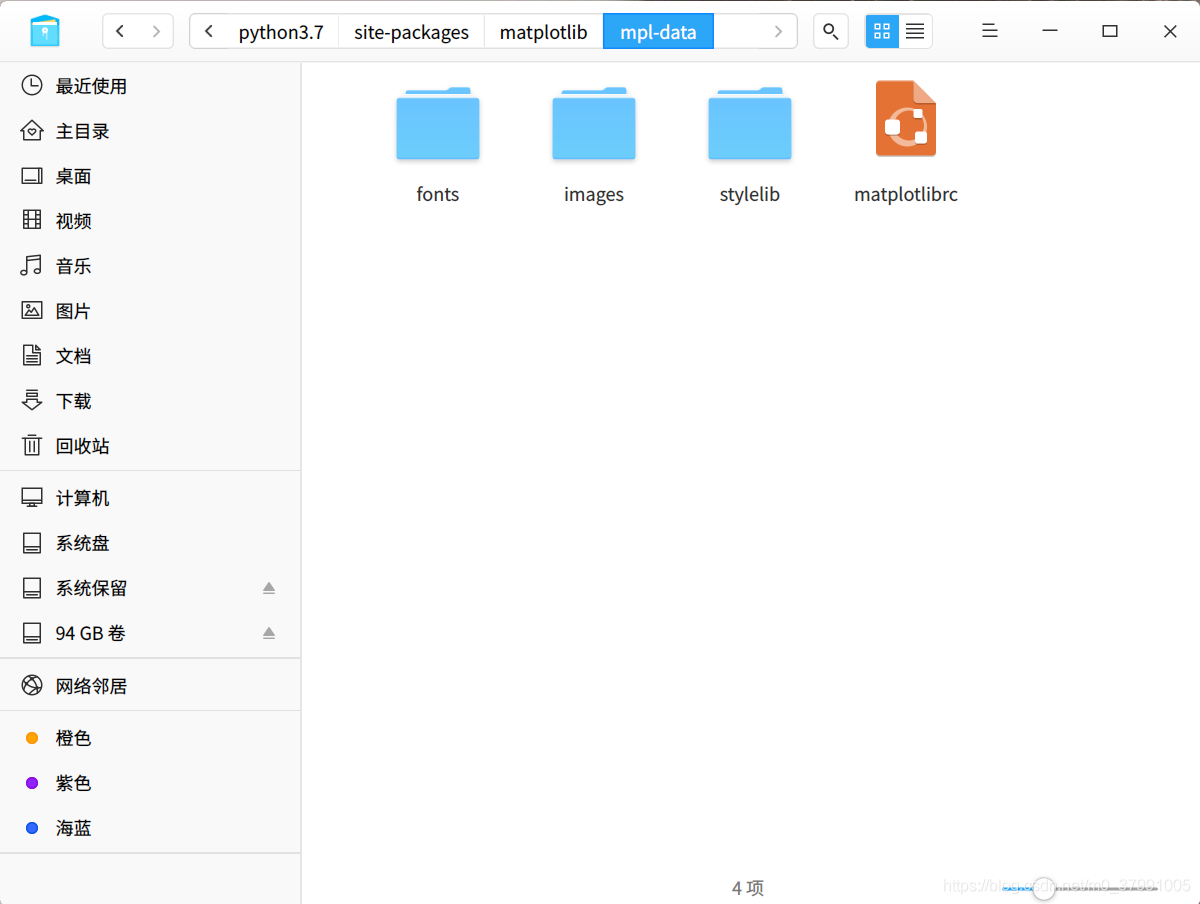Open 主目录 home in sidebar

coord(150,131)
